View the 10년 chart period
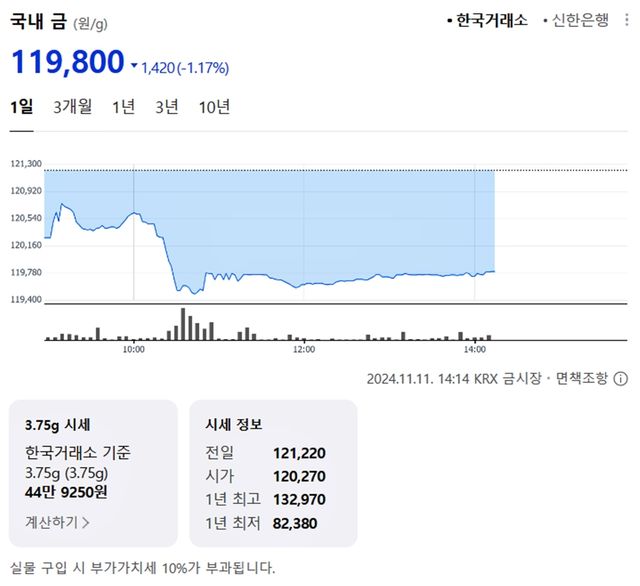Viewport: 640px width, 586px height. tap(214, 107)
